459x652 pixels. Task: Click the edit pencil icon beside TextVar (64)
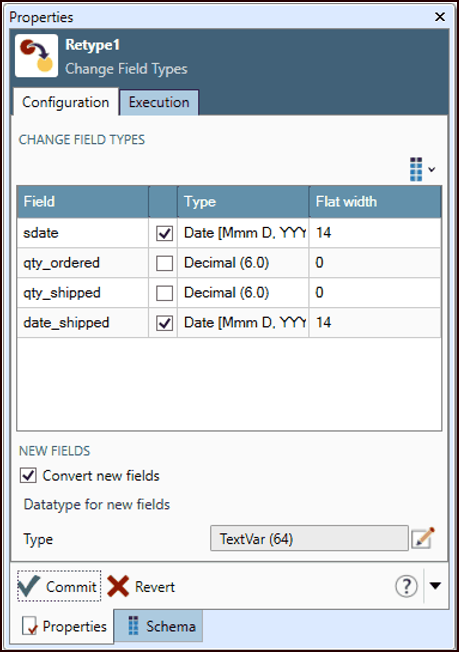pos(423,538)
